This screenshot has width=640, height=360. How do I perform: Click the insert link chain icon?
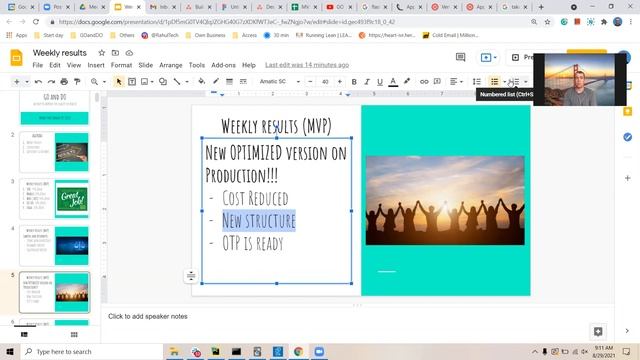(x=424, y=82)
